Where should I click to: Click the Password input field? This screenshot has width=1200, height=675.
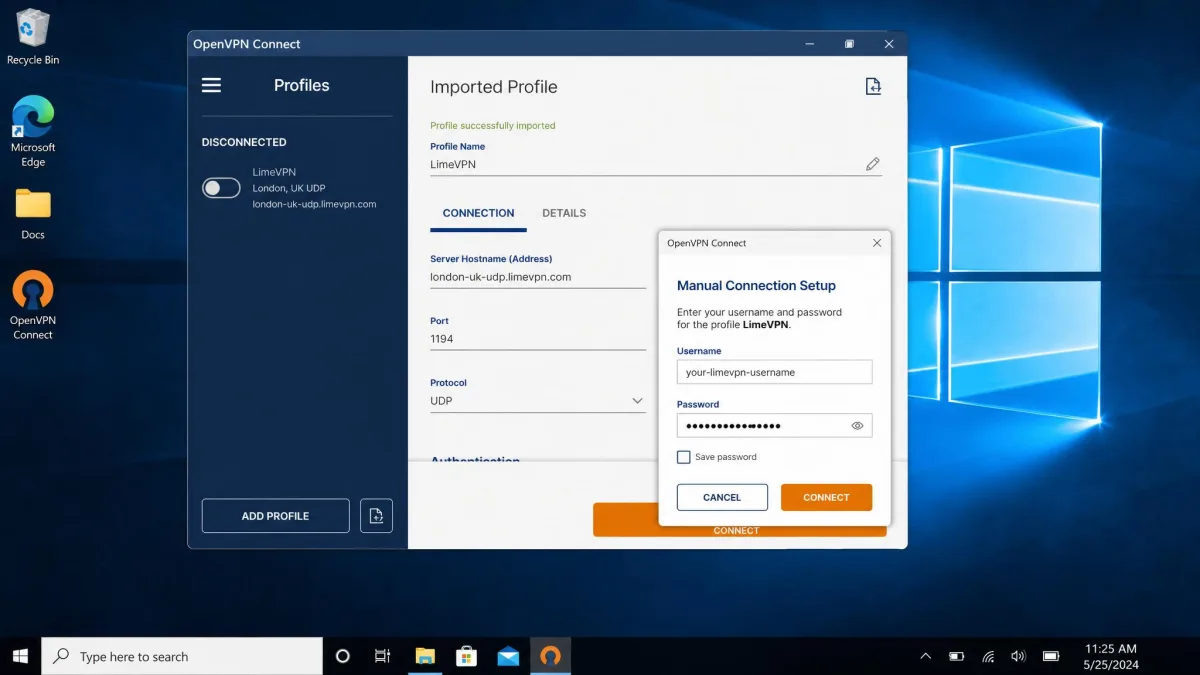click(775, 426)
